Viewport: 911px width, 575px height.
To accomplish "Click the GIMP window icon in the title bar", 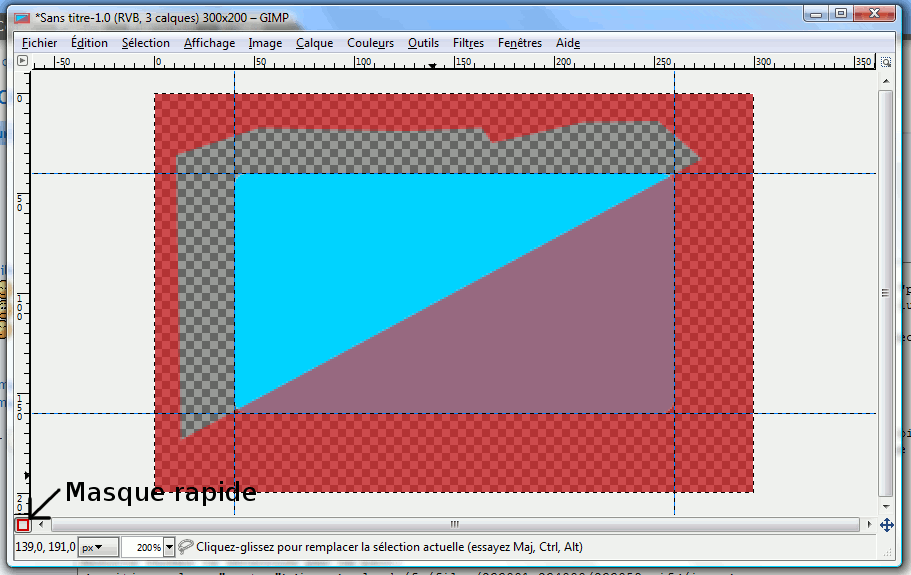I will (x=21, y=14).
